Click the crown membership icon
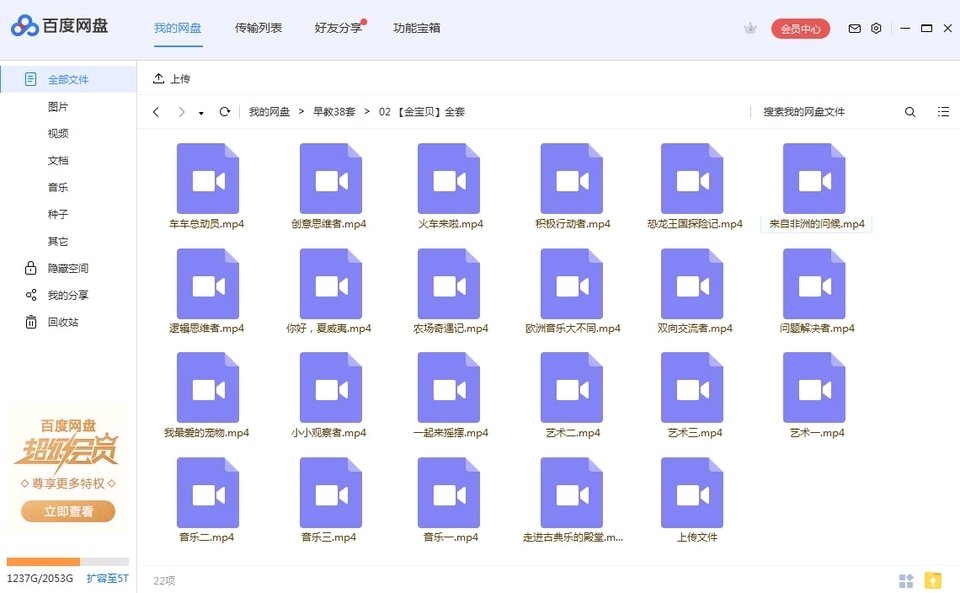This screenshot has height=593, width=960. pos(750,28)
